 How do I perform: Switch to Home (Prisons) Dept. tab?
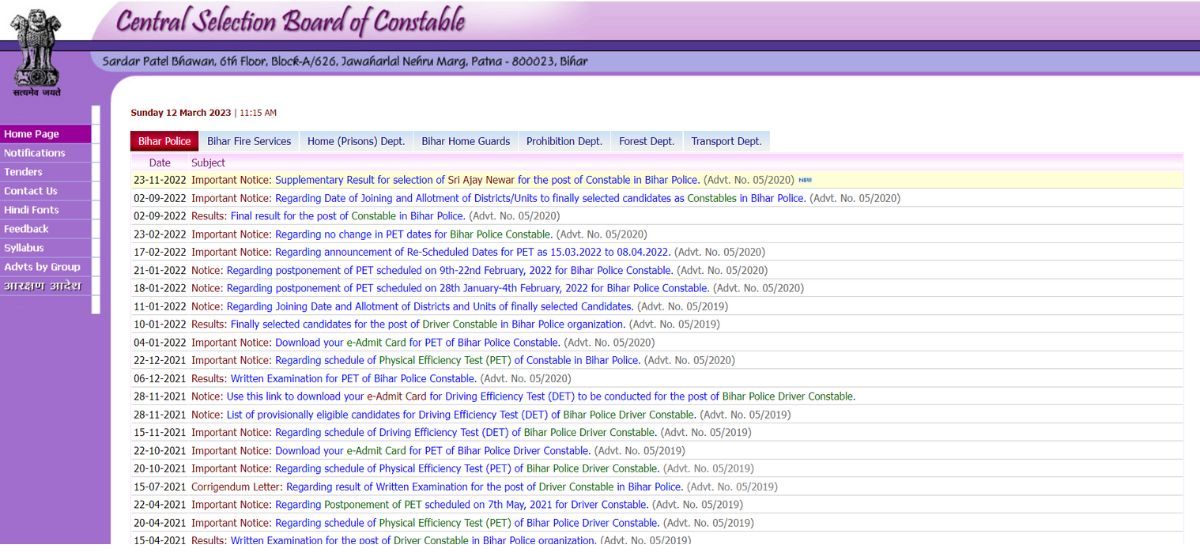[x=356, y=141]
